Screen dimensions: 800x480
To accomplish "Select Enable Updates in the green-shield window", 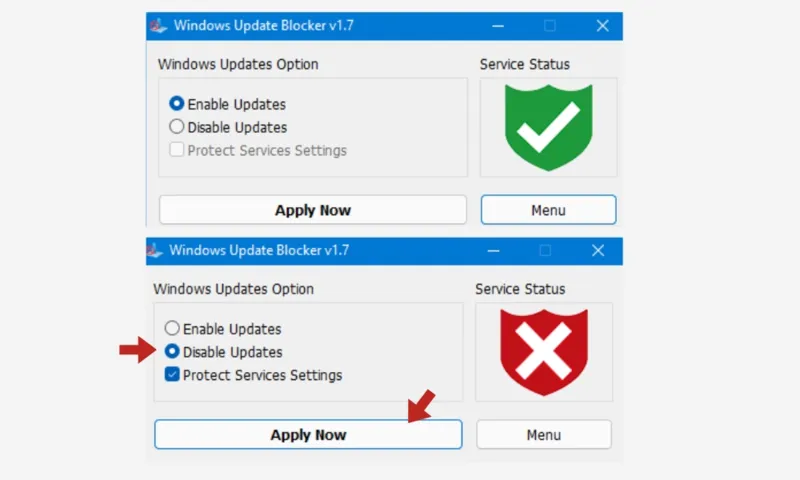I will click(177, 104).
